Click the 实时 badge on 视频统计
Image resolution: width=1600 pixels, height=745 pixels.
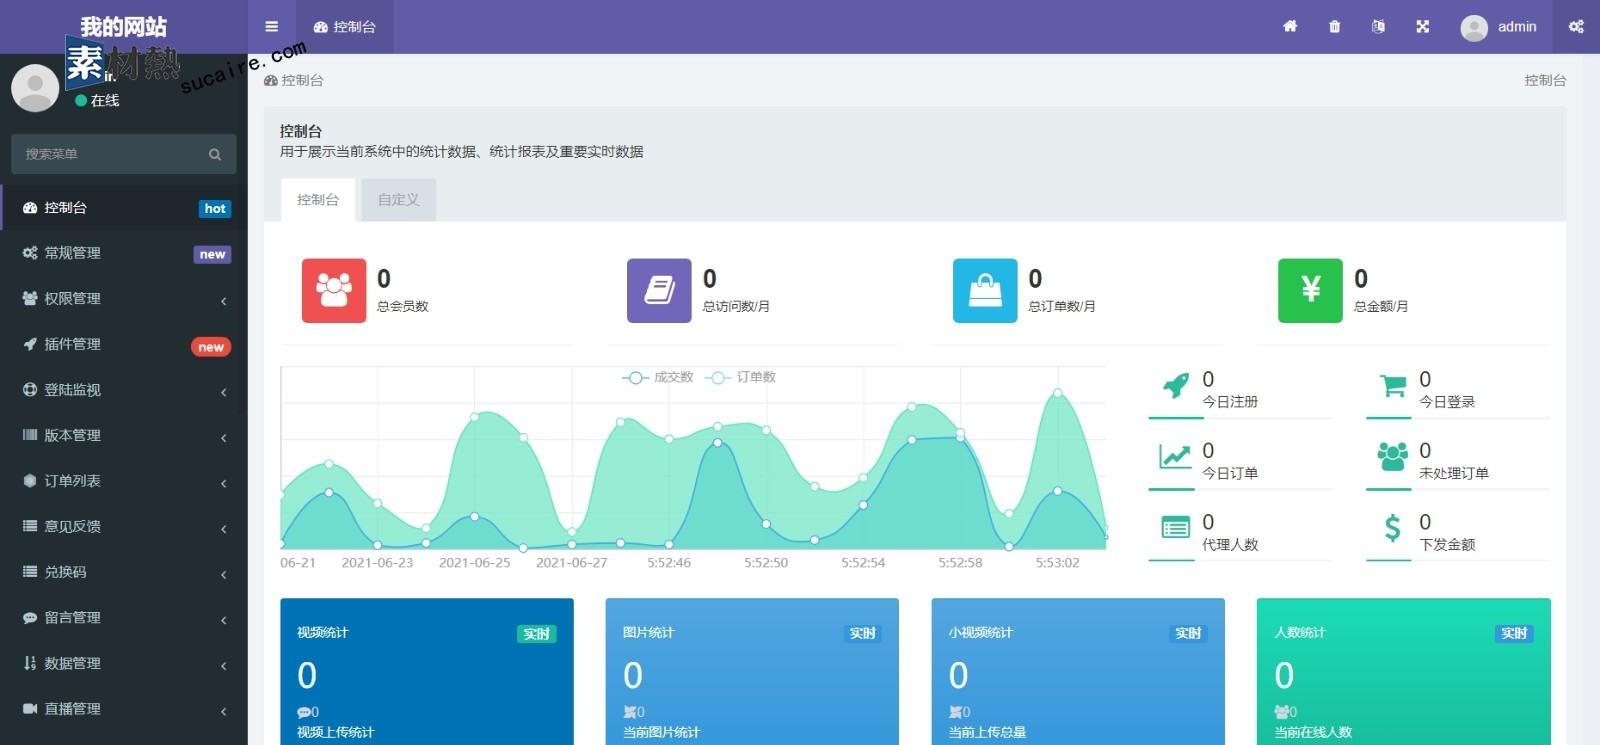point(537,634)
